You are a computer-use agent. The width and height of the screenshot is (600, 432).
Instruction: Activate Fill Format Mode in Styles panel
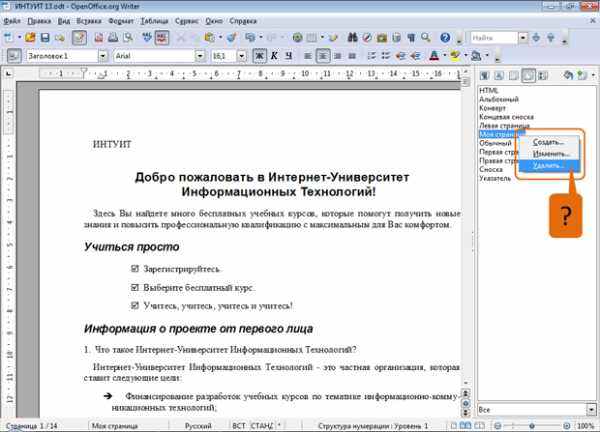tap(568, 75)
